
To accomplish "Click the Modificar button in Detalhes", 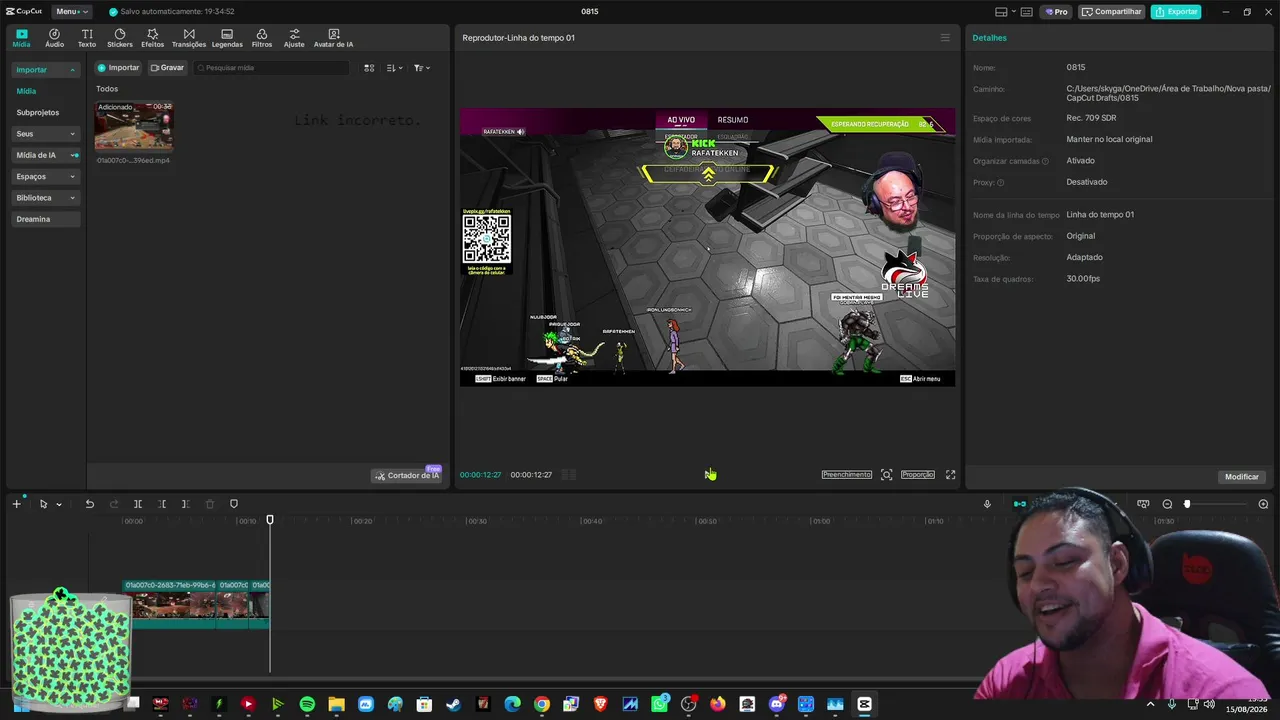I will tap(1242, 477).
